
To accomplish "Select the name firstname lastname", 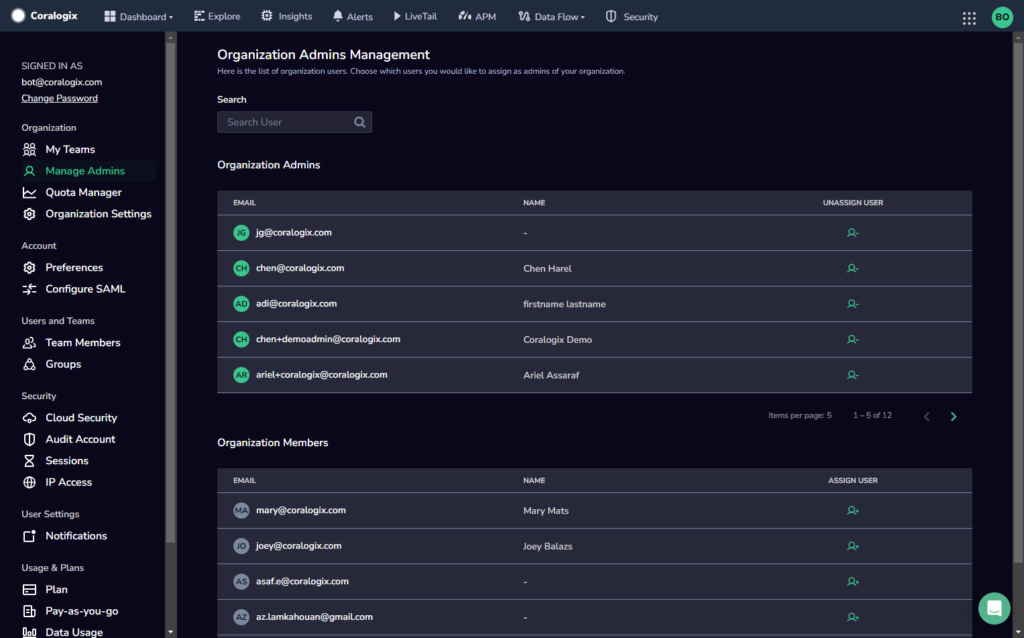I will click(564, 304).
